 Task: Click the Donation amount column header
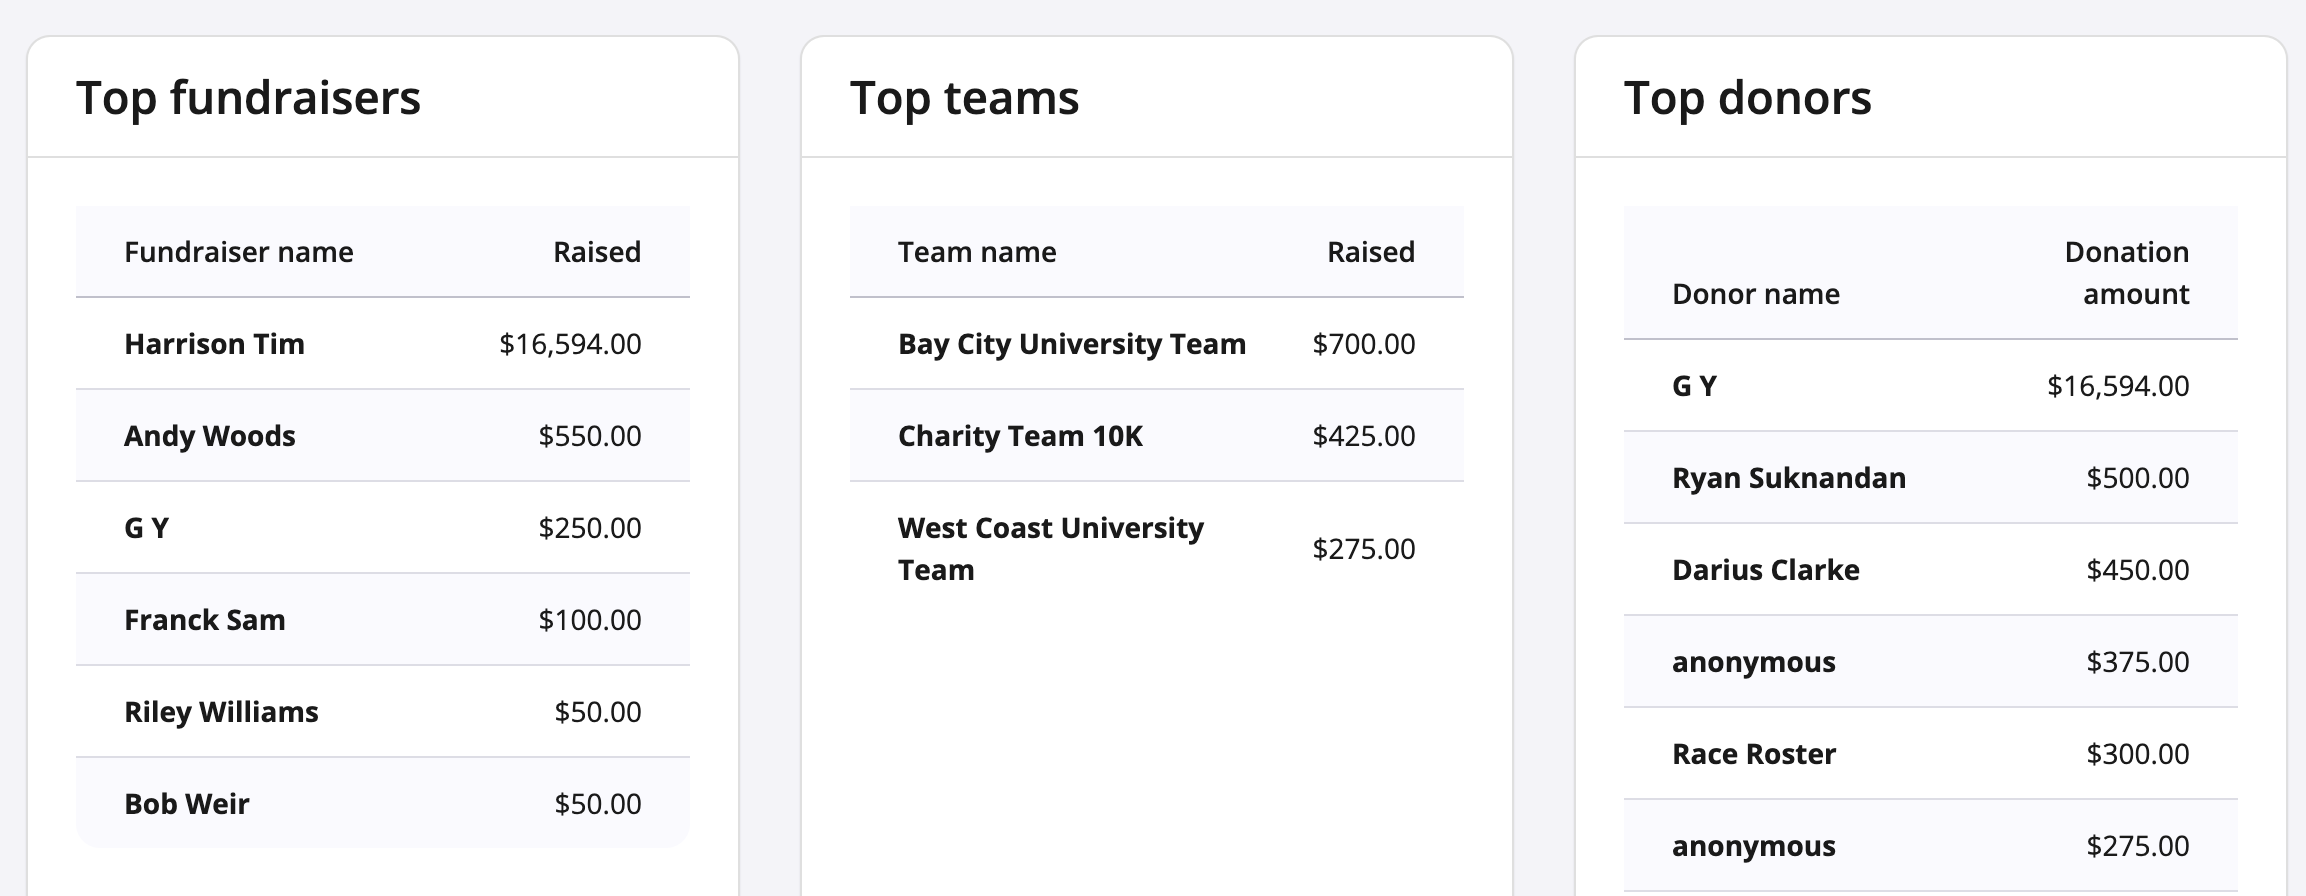point(2126,273)
